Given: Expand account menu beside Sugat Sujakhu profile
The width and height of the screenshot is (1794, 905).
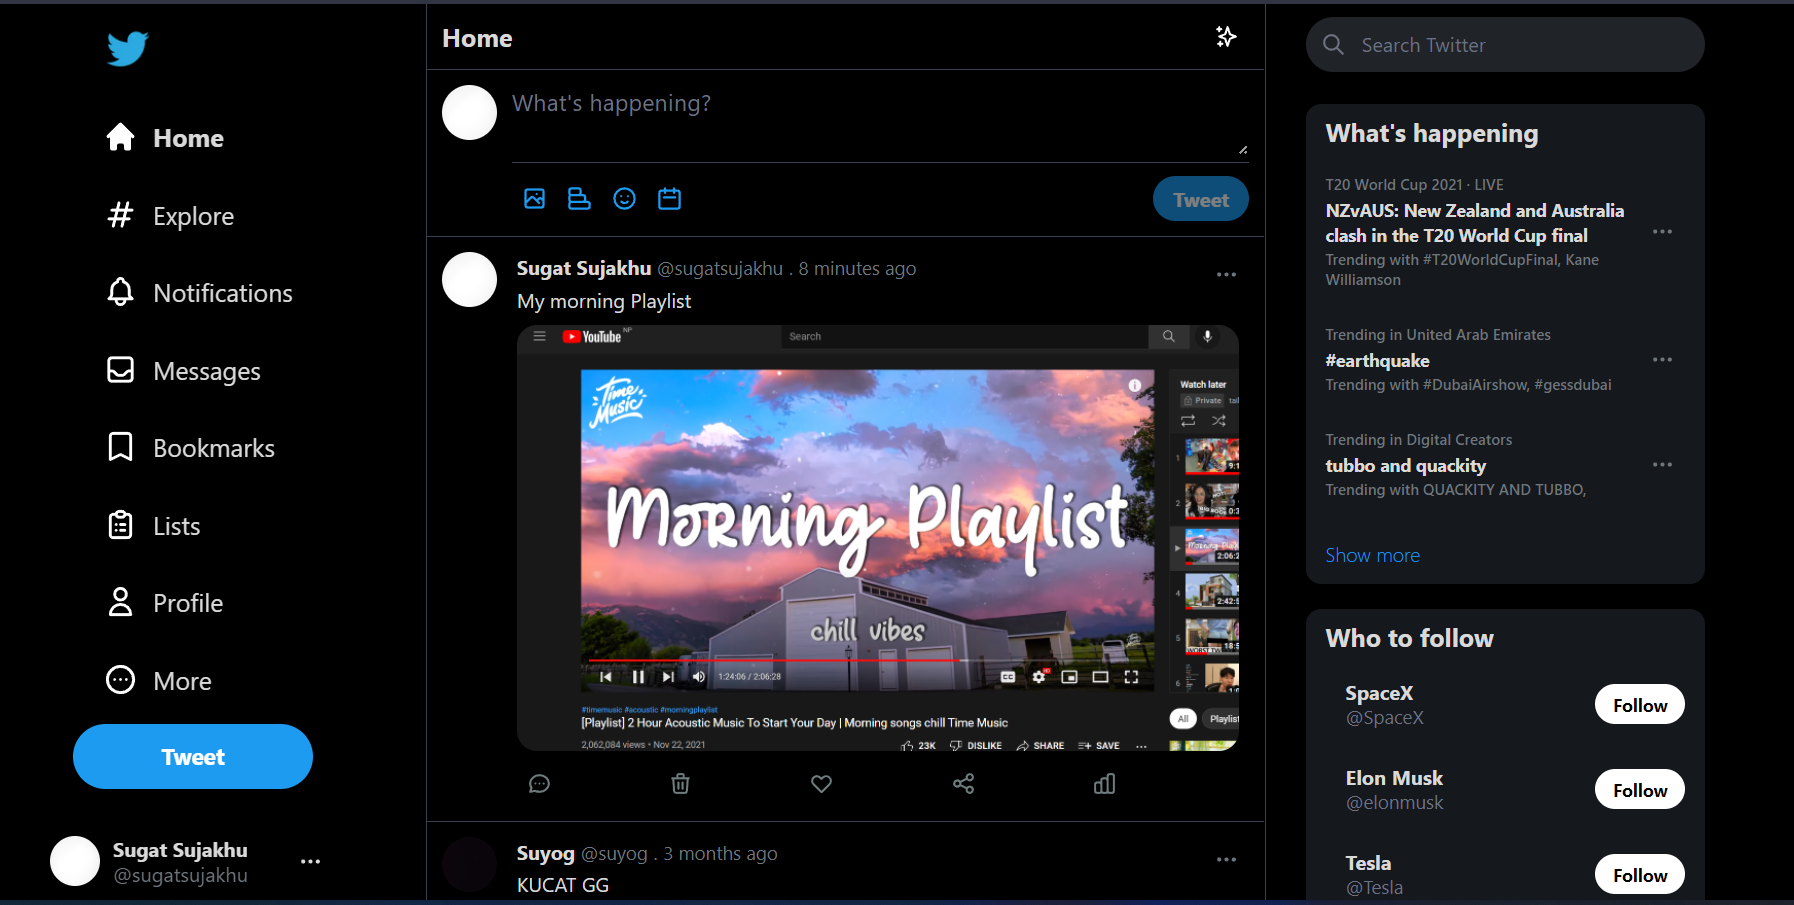Looking at the screenshot, I should 310,861.
